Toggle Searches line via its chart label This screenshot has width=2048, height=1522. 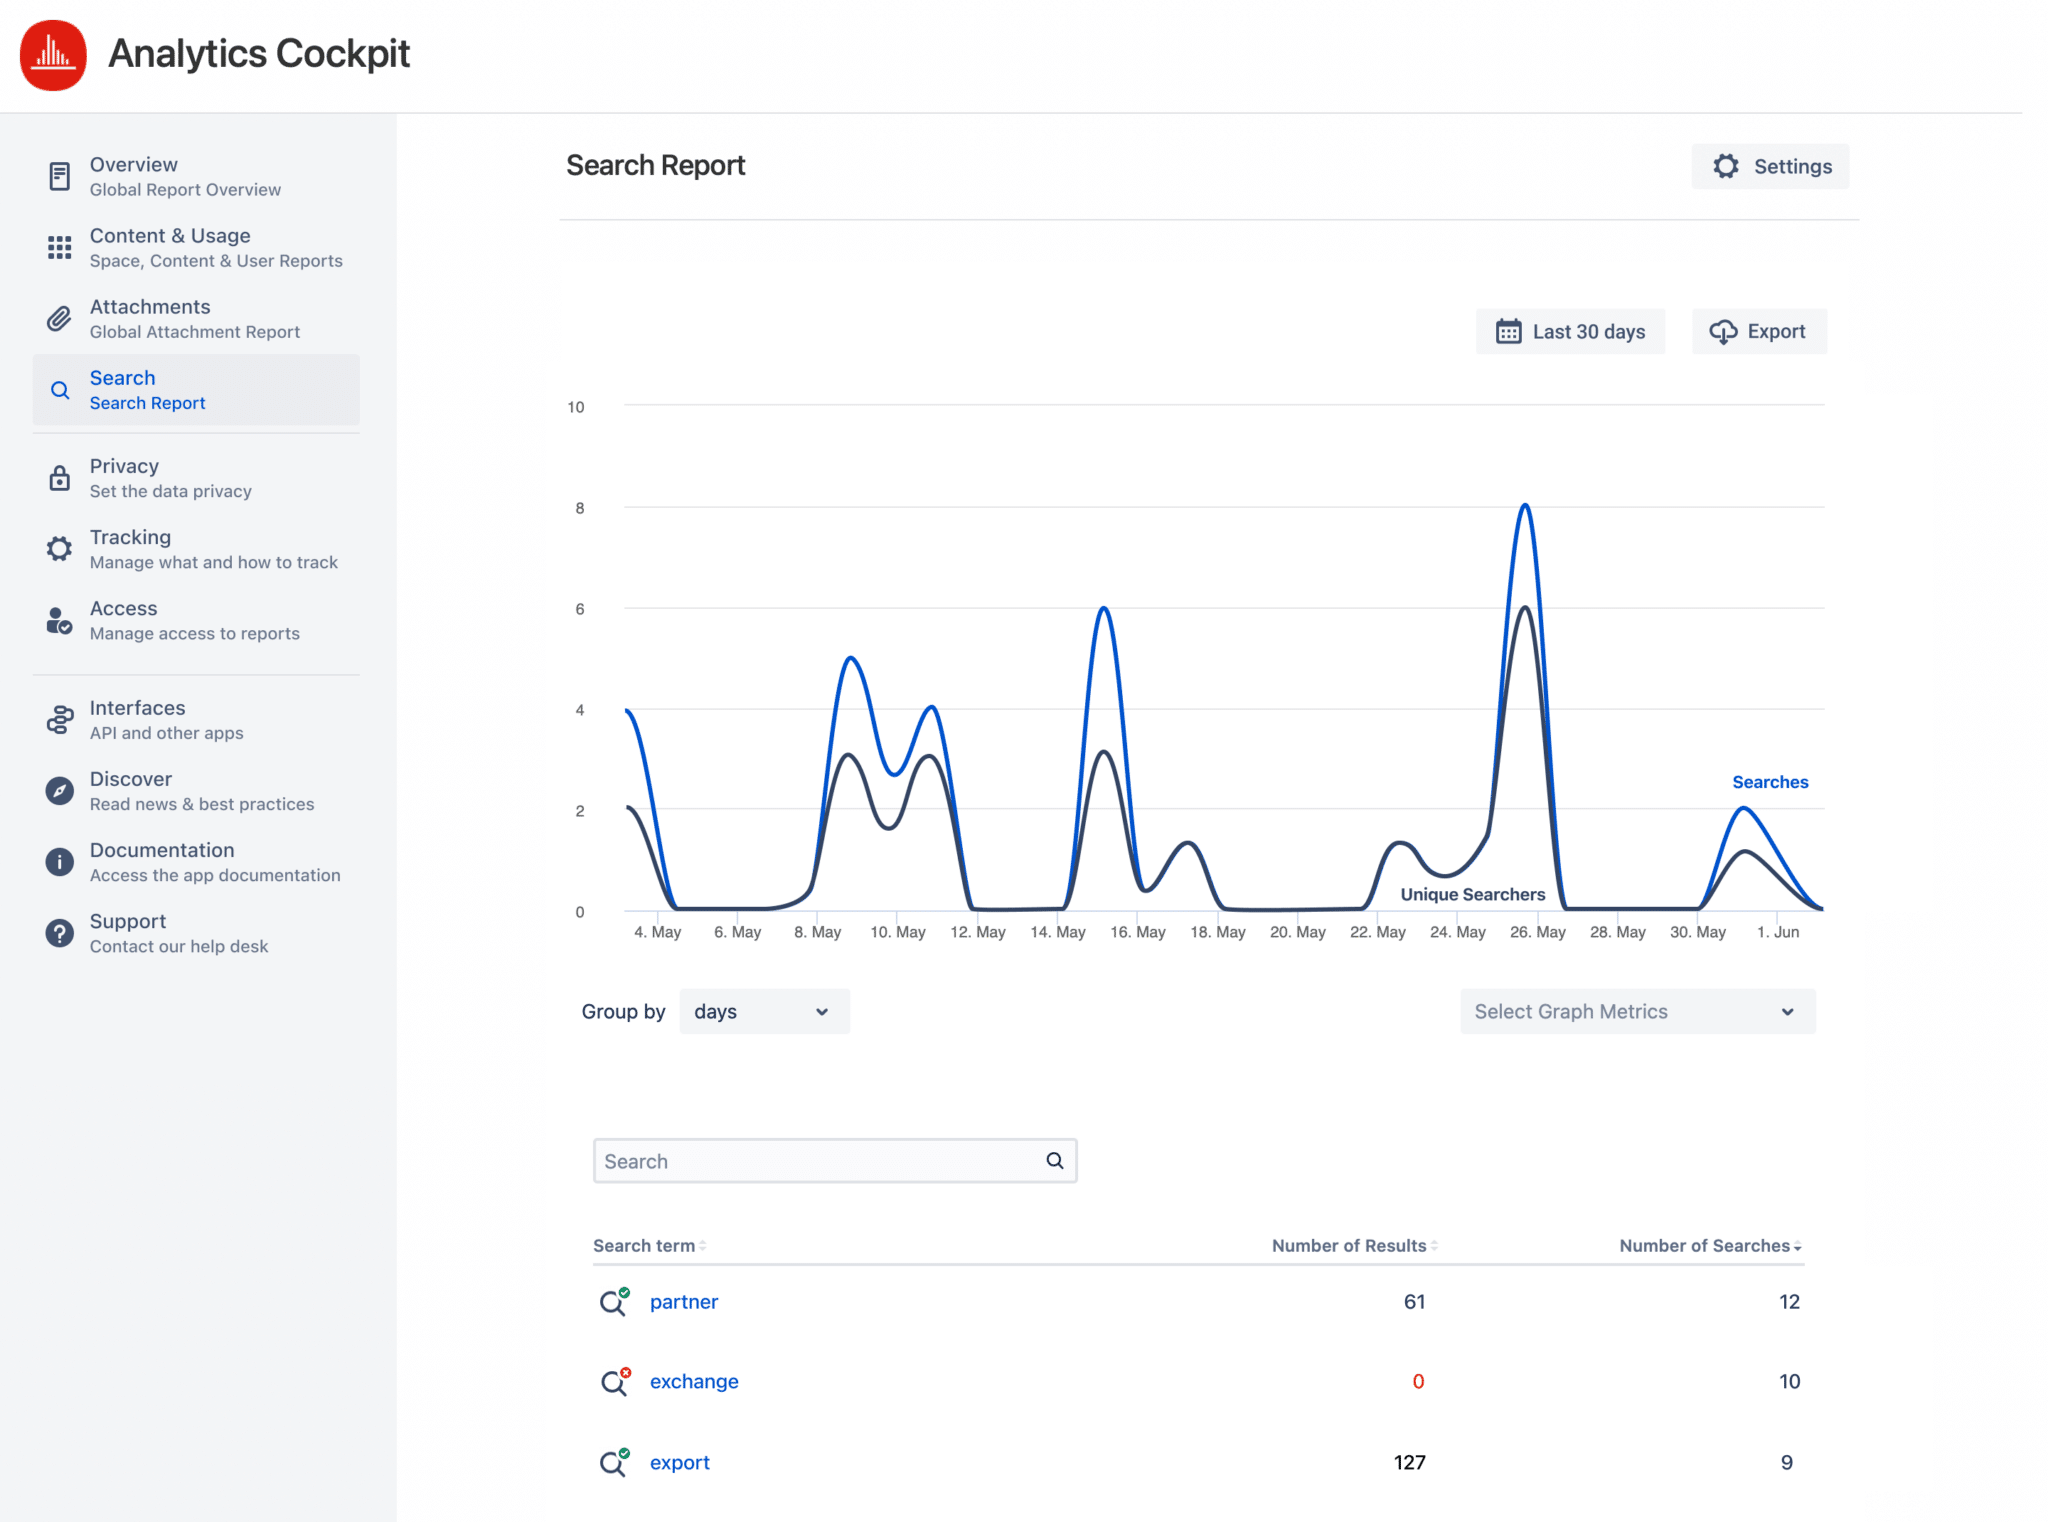tap(1770, 782)
